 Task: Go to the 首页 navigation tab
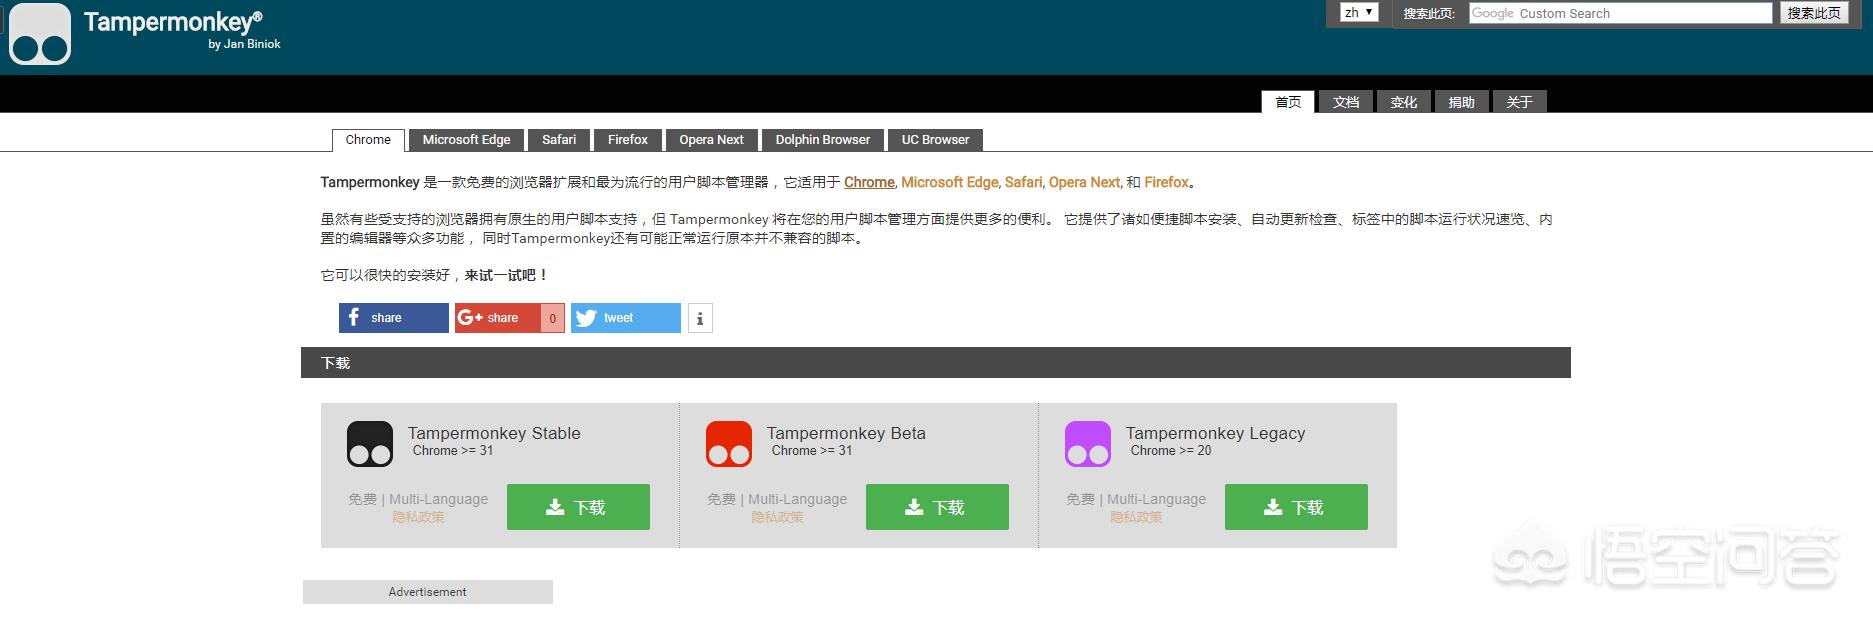pyautogui.click(x=1288, y=102)
